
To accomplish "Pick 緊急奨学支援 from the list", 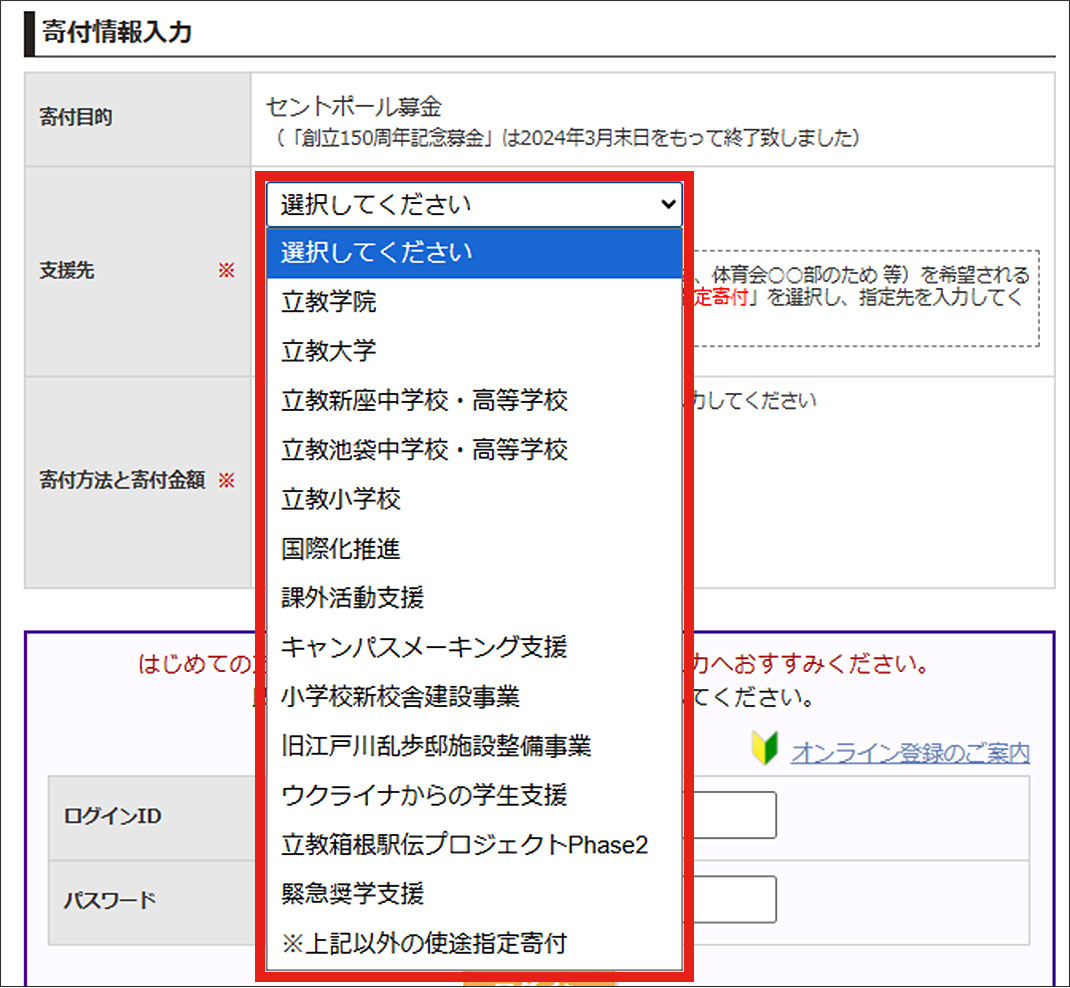I will [474, 894].
